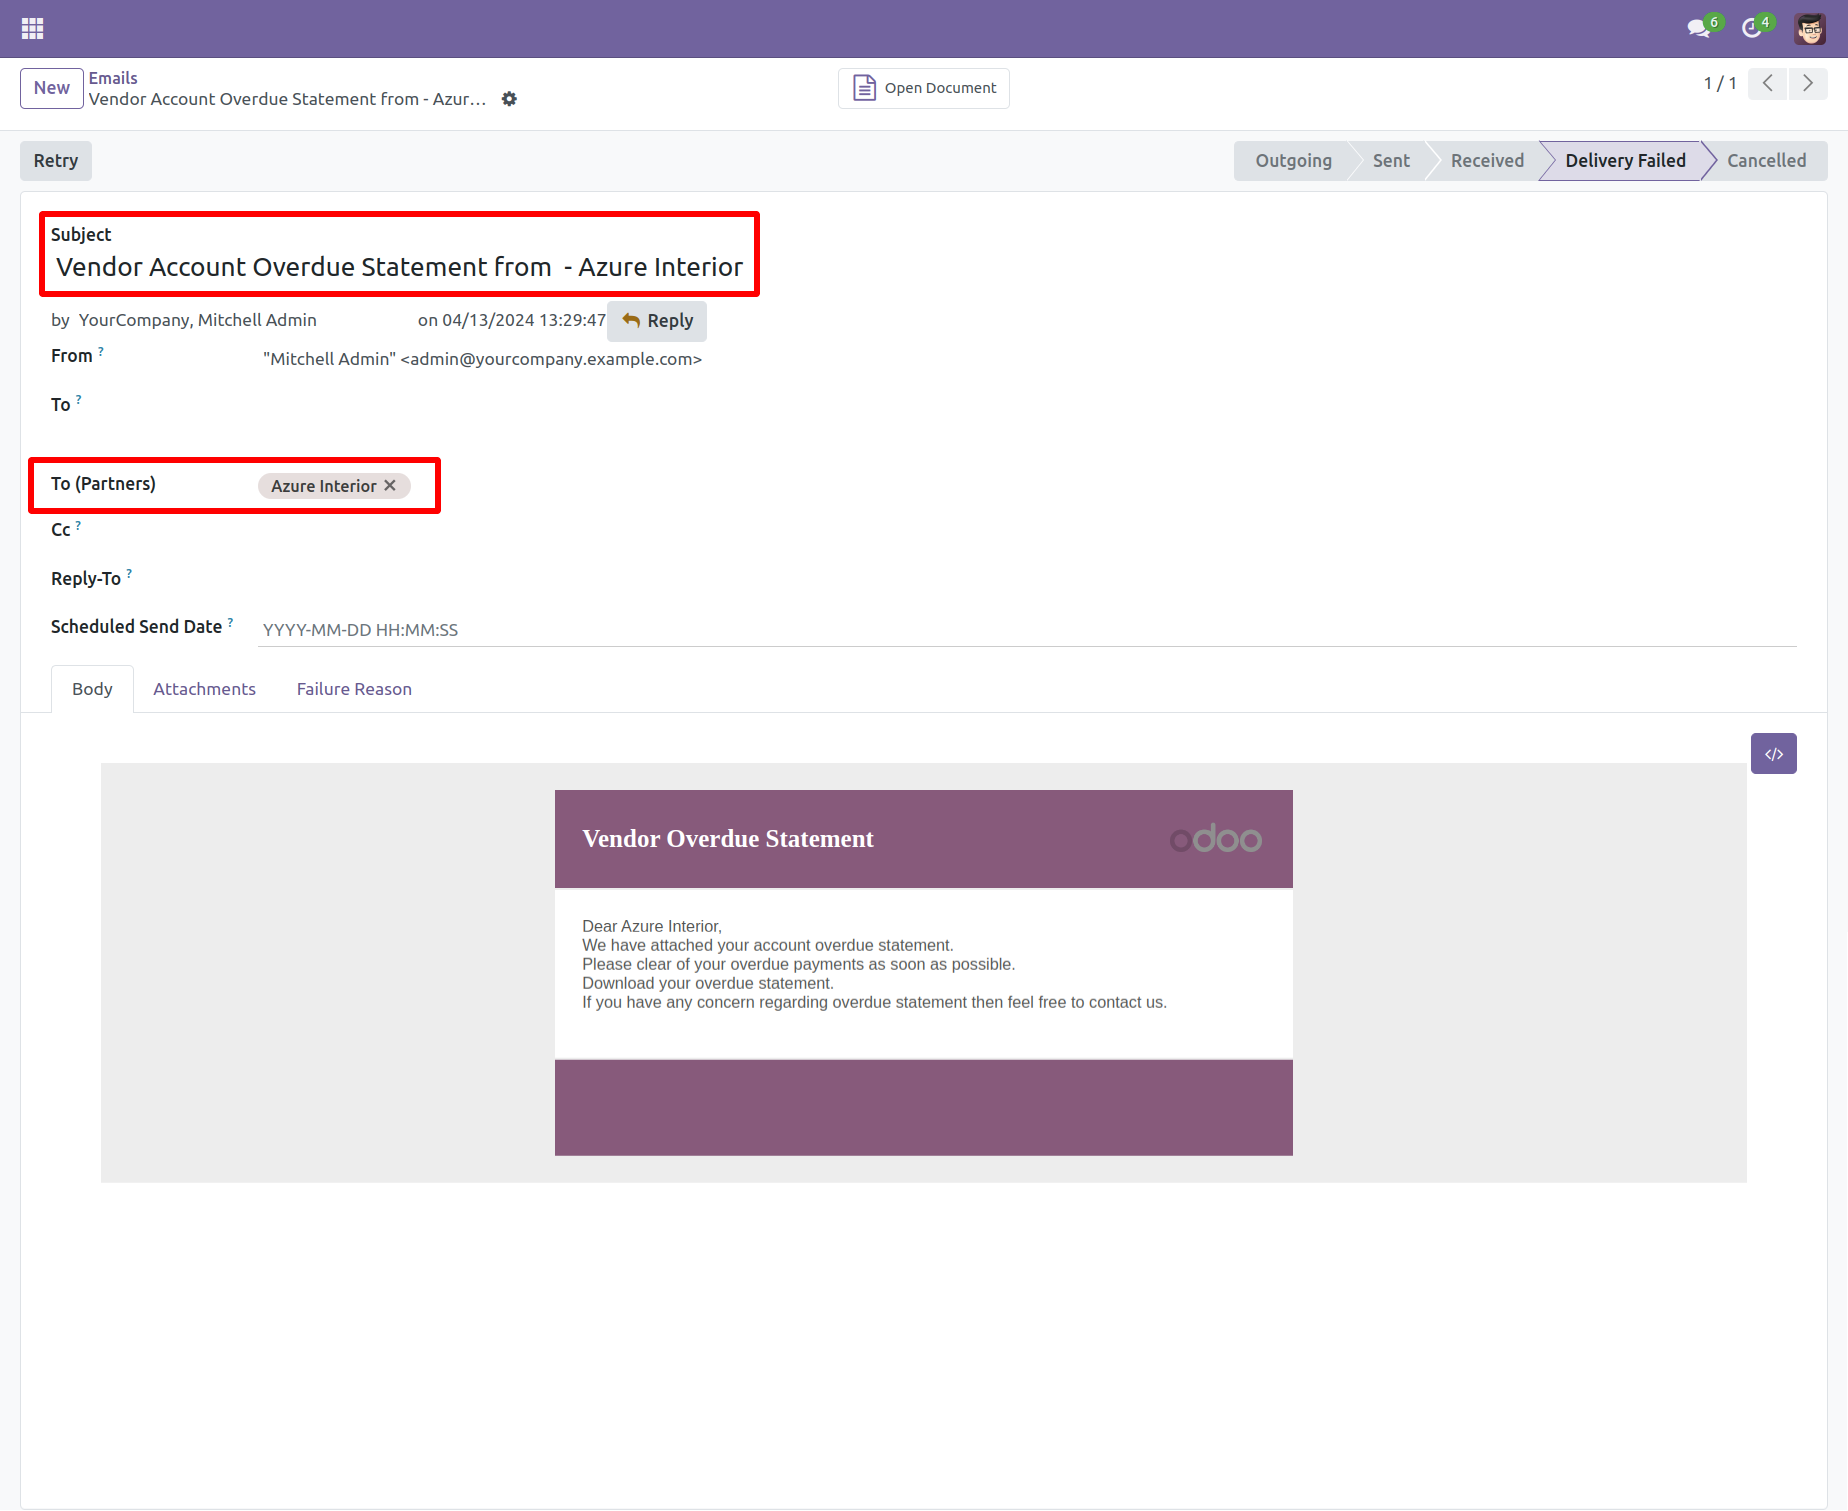1848x1511 pixels.
Task: Switch to the Failure Reason tab
Action: click(354, 689)
